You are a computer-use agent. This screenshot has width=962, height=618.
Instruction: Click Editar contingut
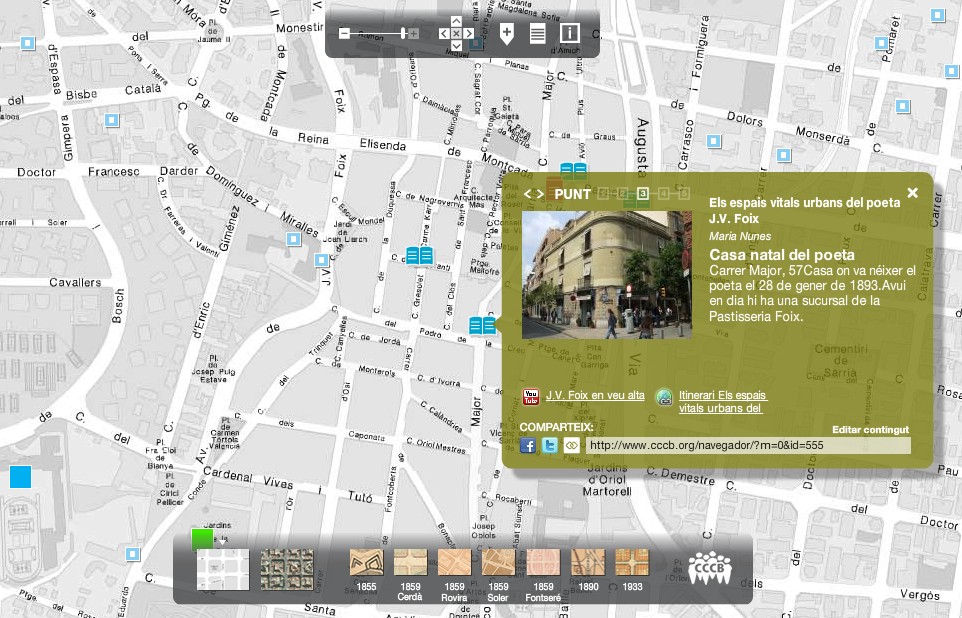[870, 429]
